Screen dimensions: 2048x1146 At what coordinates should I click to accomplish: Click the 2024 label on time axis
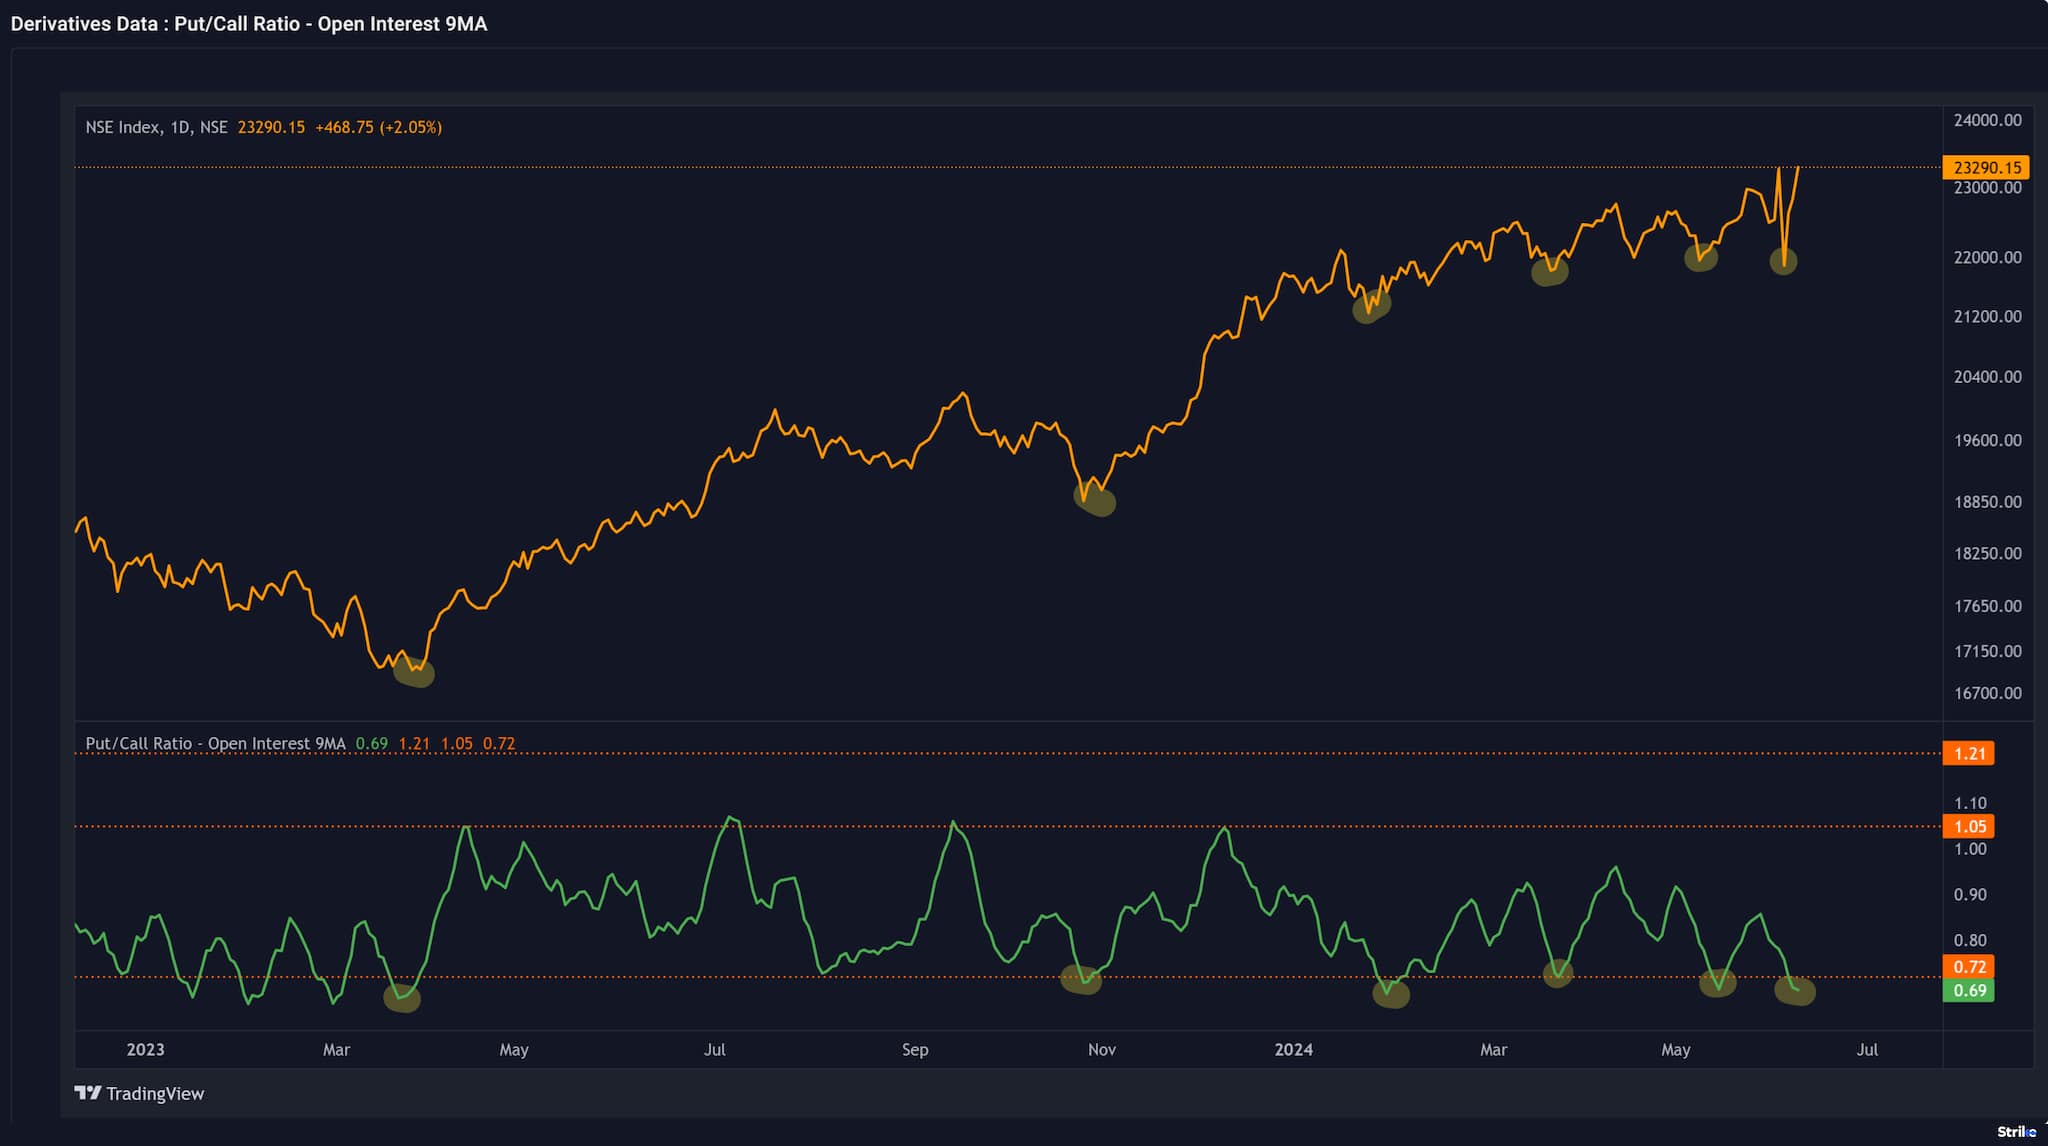tap(1293, 1050)
